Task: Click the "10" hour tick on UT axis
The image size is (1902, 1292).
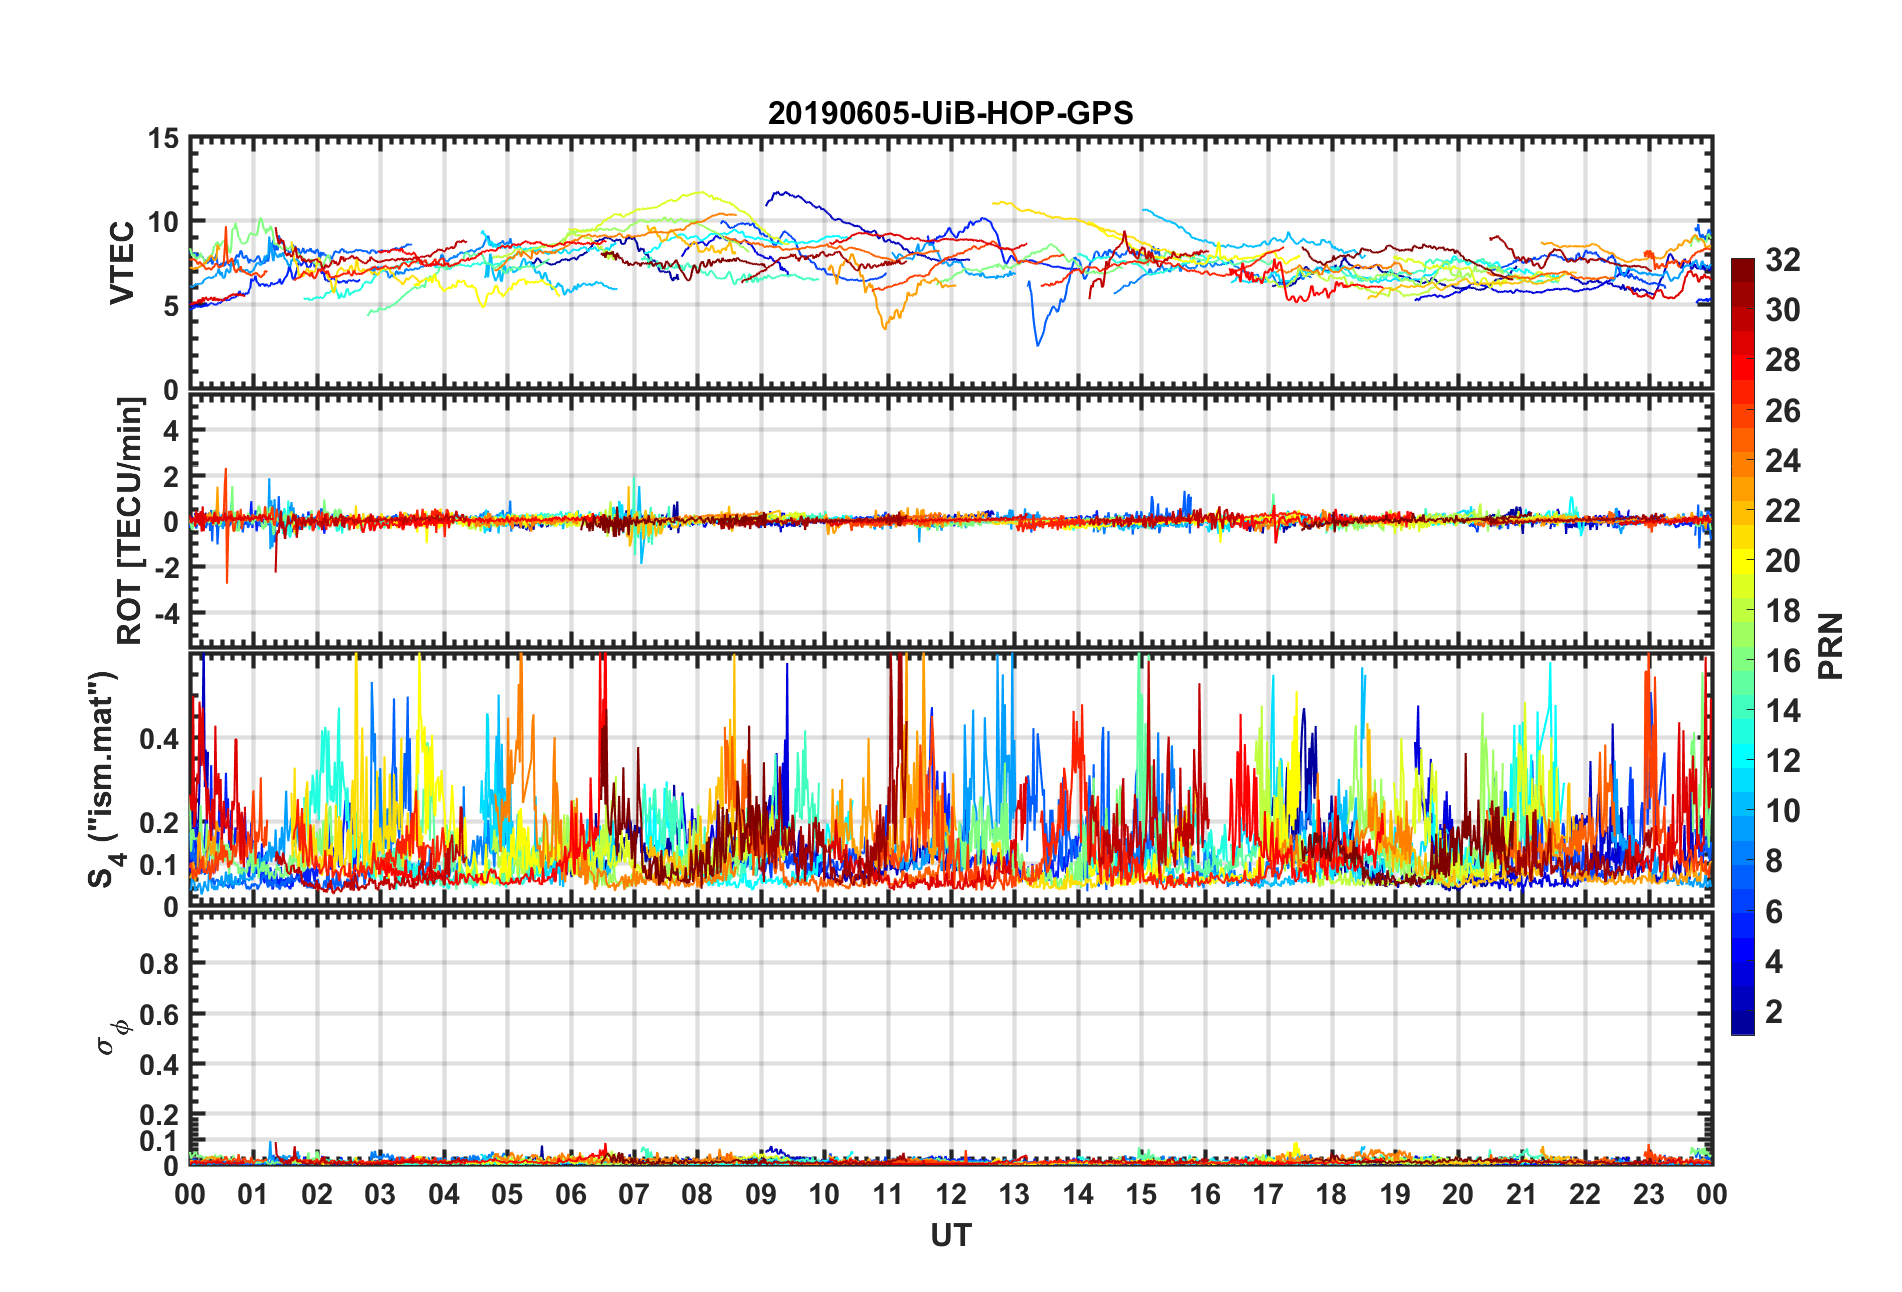Action: (824, 1195)
